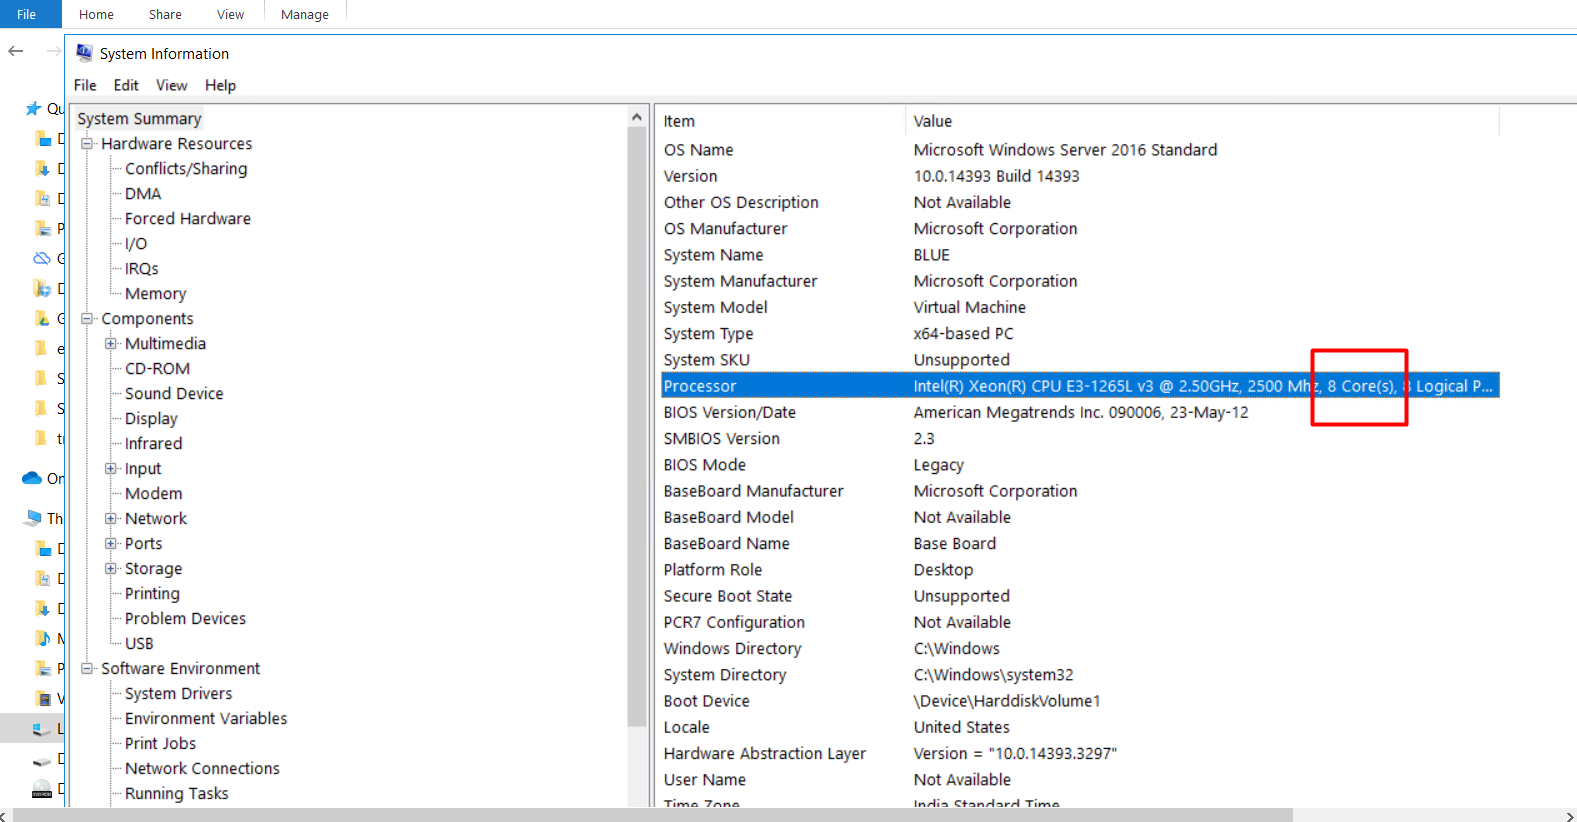Screen dimensions: 1577x822
Task: Collapse the Hardware Resources tree node
Action: click(x=87, y=144)
